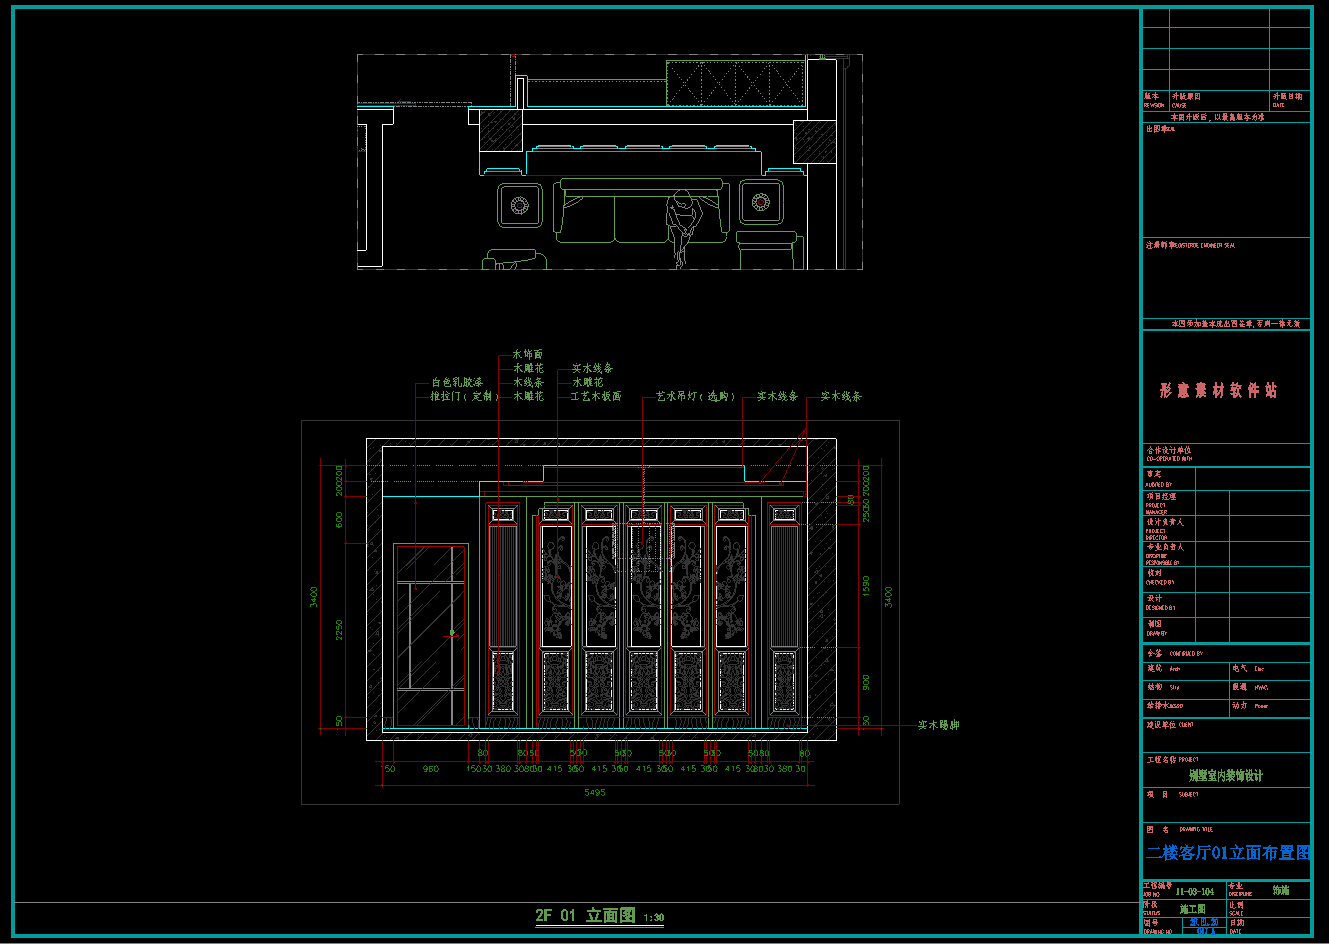Click the 饰施 discipline value

point(1281,890)
